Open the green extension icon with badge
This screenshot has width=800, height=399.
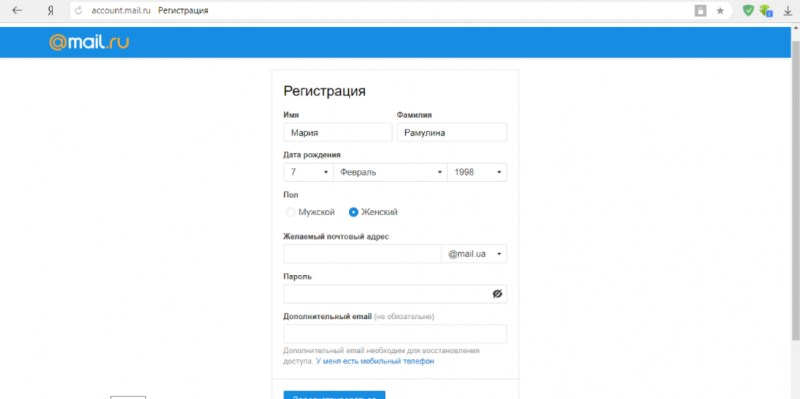coord(766,11)
